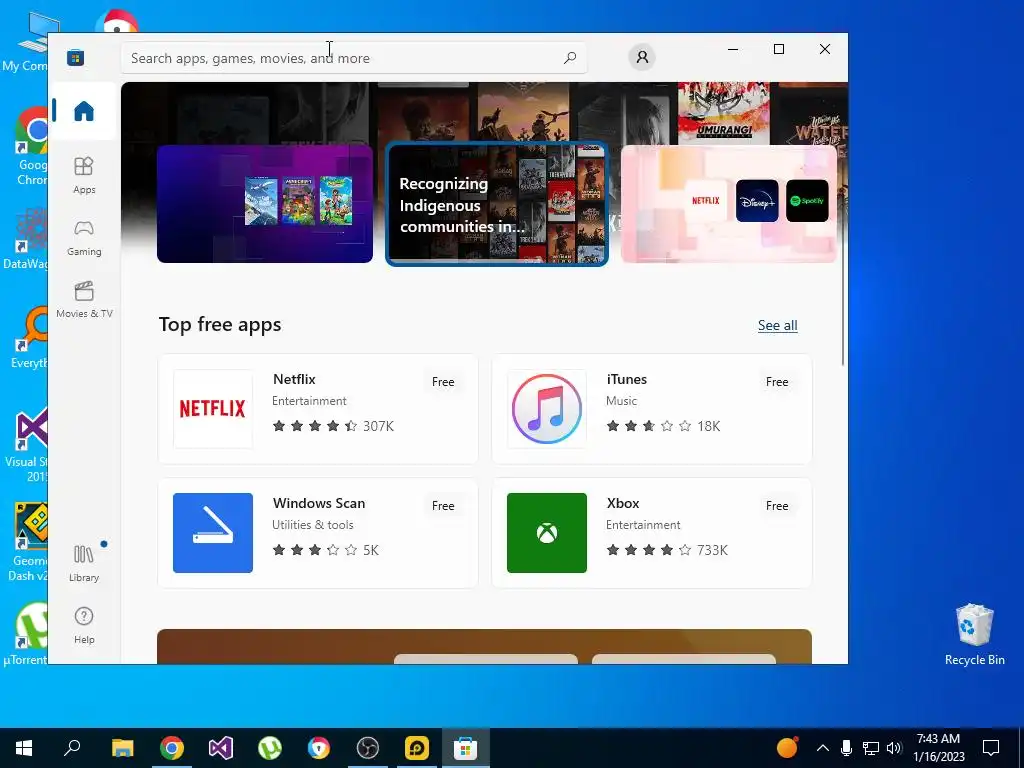This screenshot has width=1024, height=768.
Task: Click the iTunes app logo
Action: pos(547,409)
